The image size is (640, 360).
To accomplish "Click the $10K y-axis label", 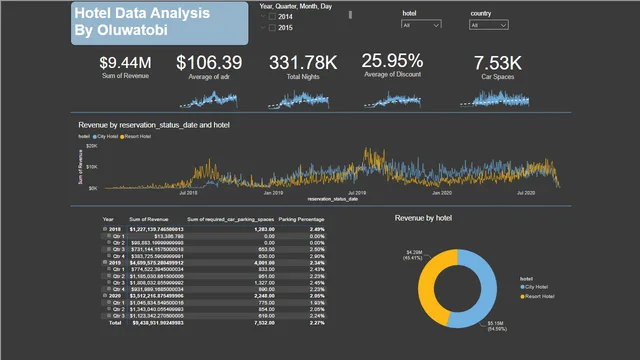I will tap(92, 167).
